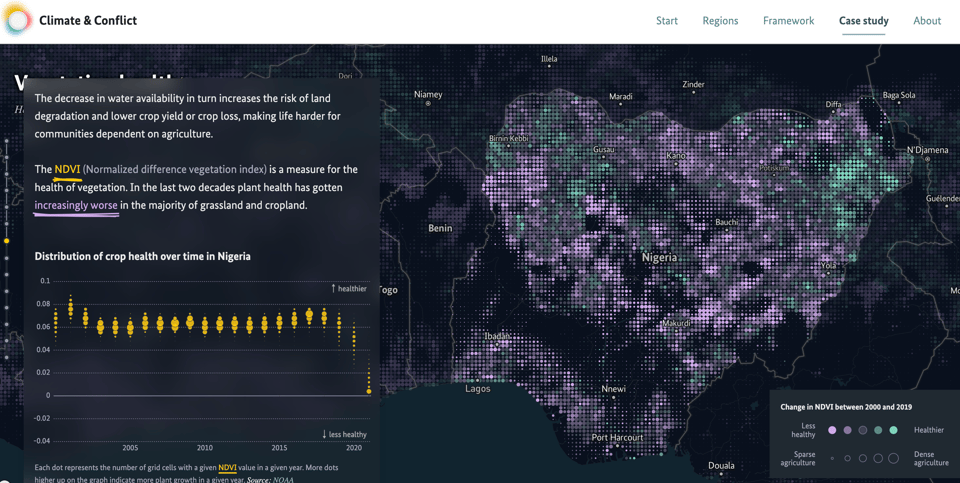
Task: Click the NDVI link in the chart footnote
Action: point(227,468)
